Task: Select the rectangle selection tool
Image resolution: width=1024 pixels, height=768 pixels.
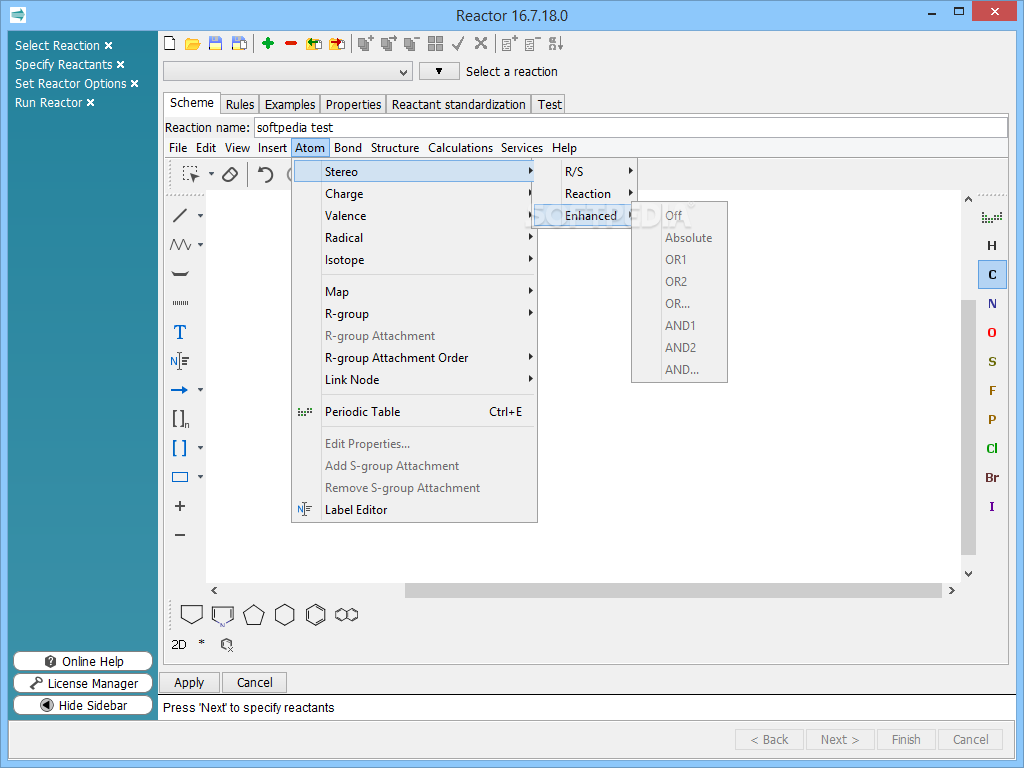Action: (191, 174)
